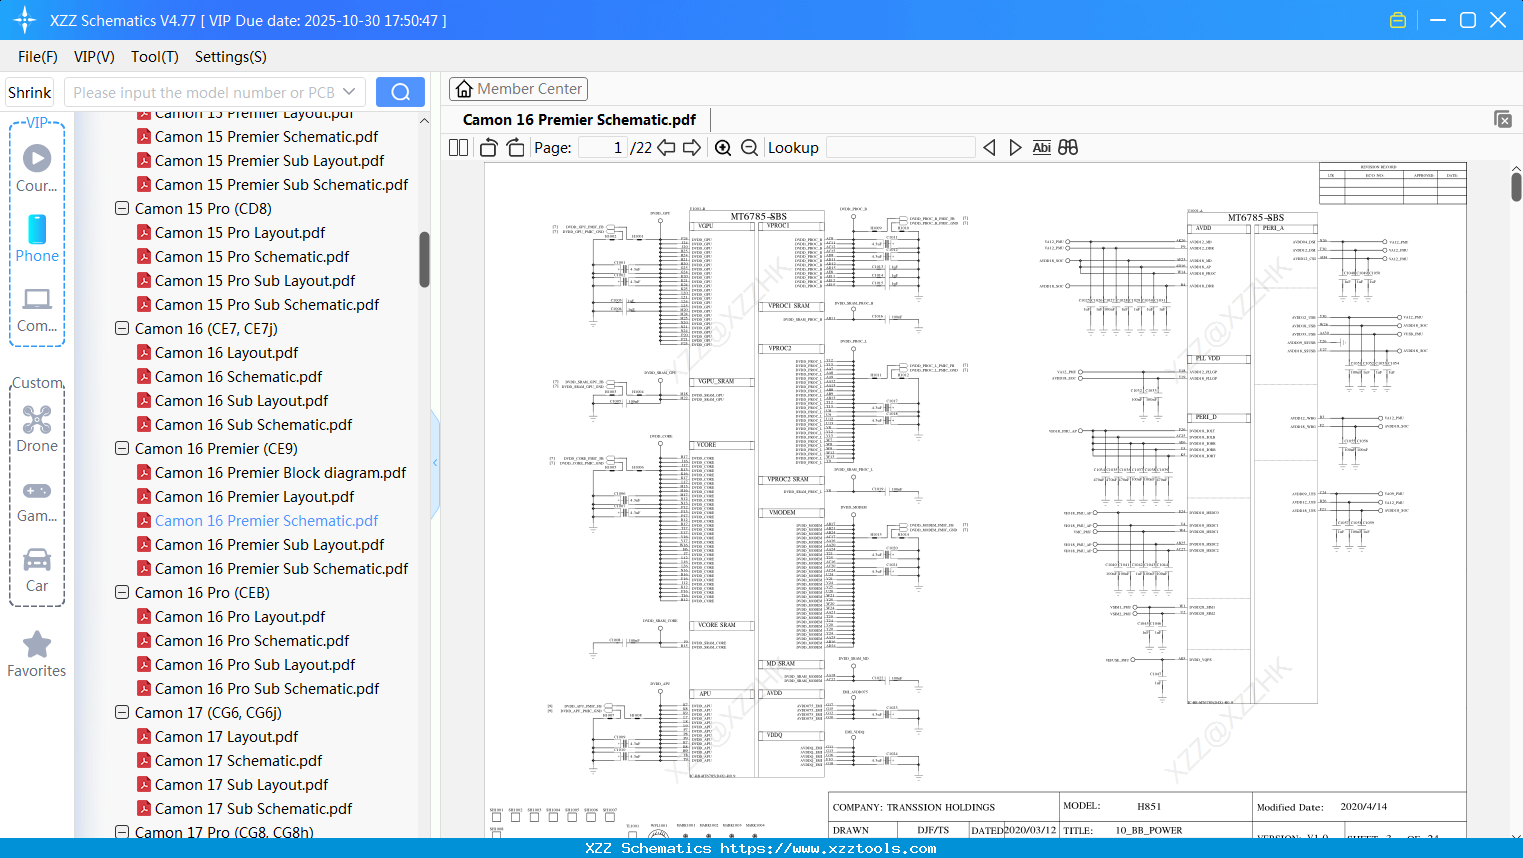This screenshot has width=1523, height=858.
Task: Zoom out of the schematic
Action: 749,147
